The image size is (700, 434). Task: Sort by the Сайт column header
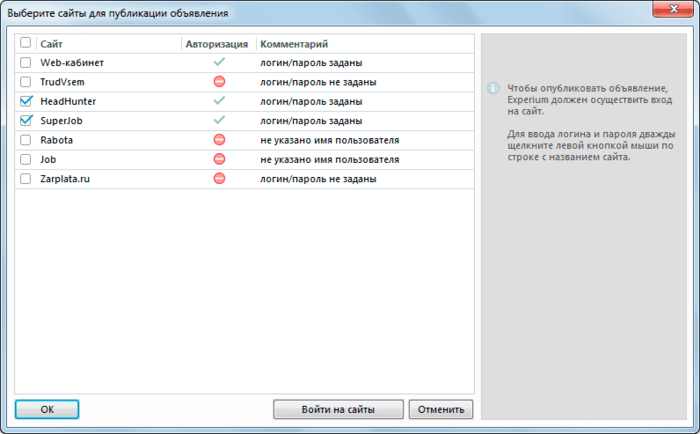point(51,44)
